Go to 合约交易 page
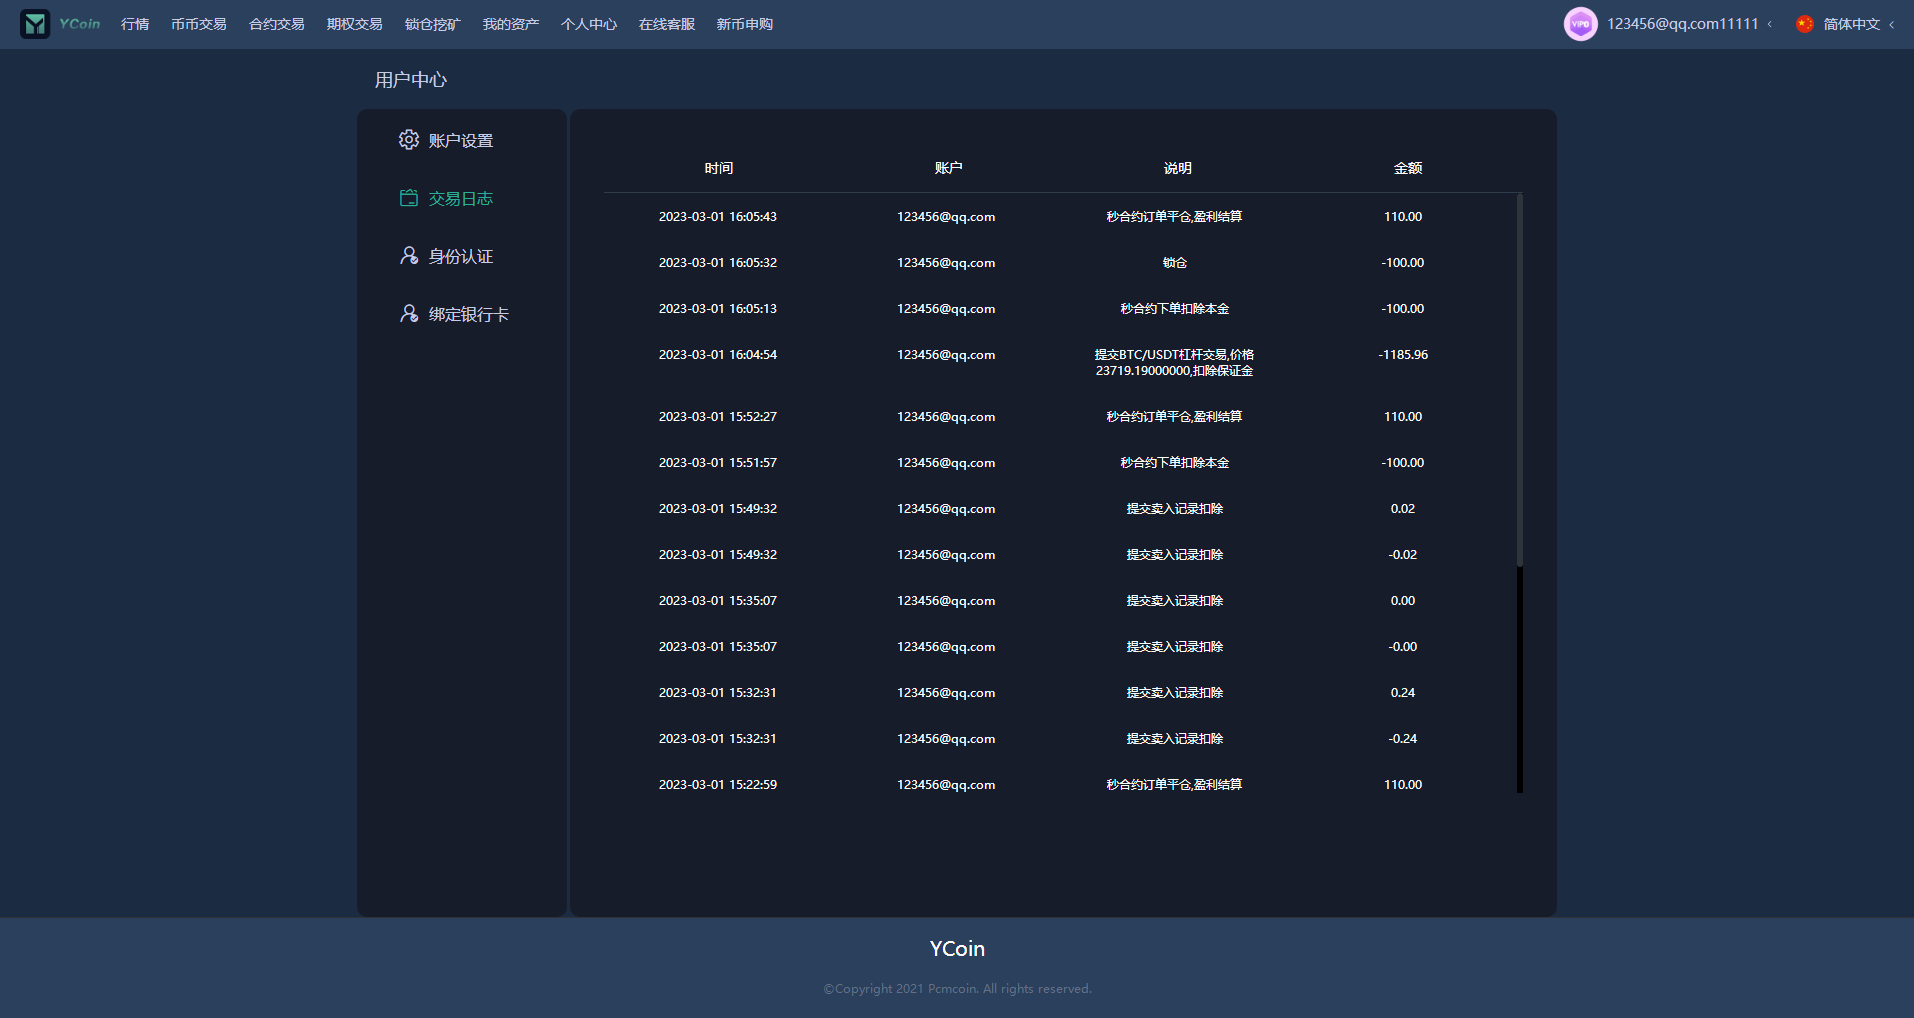Viewport: 1914px width, 1018px height. 276,24
